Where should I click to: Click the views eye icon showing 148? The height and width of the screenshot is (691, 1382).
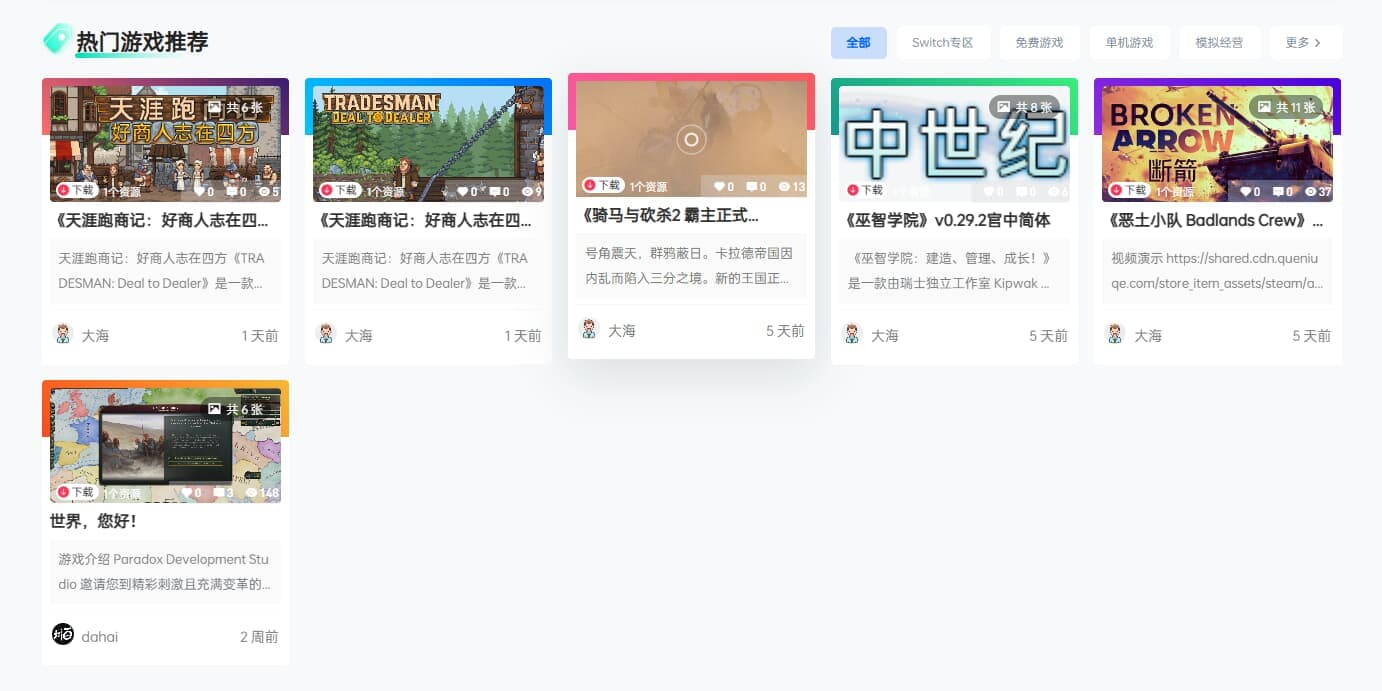(252, 493)
